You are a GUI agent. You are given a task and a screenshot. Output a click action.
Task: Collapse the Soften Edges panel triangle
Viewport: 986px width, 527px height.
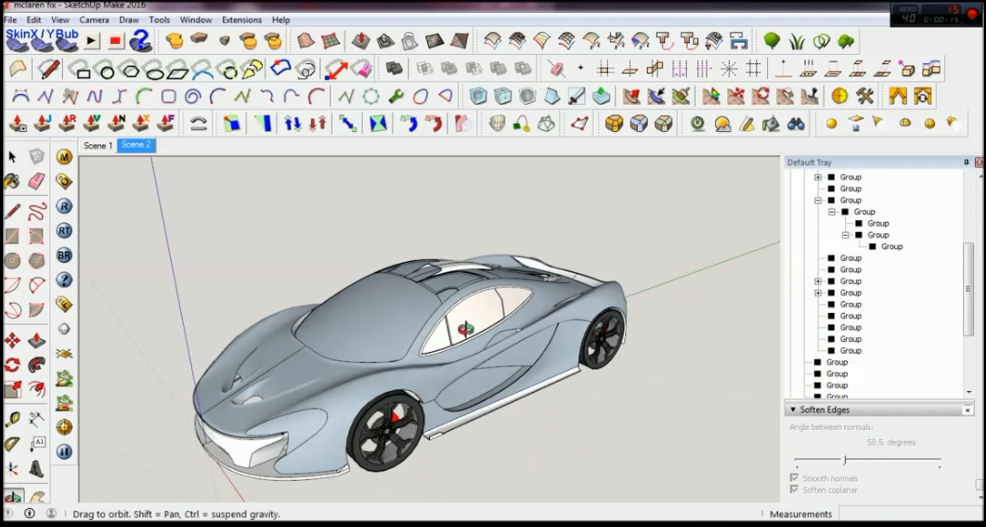(793, 410)
